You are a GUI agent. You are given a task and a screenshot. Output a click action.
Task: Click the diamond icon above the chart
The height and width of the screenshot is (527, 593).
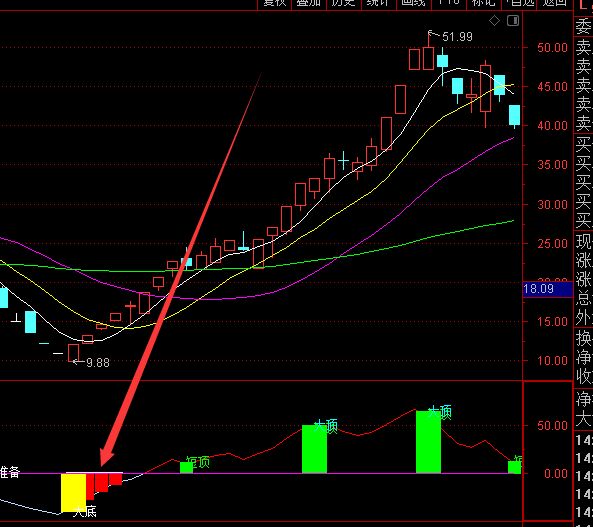[x=494, y=21]
